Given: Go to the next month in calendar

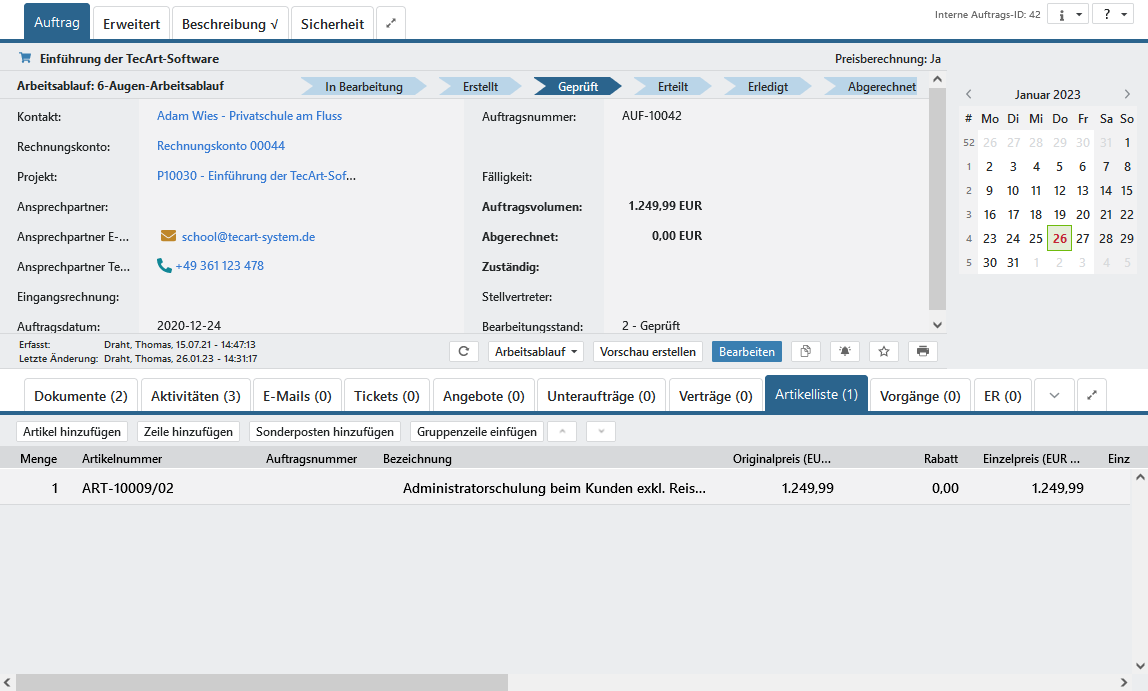Looking at the screenshot, I should tap(1127, 94).
